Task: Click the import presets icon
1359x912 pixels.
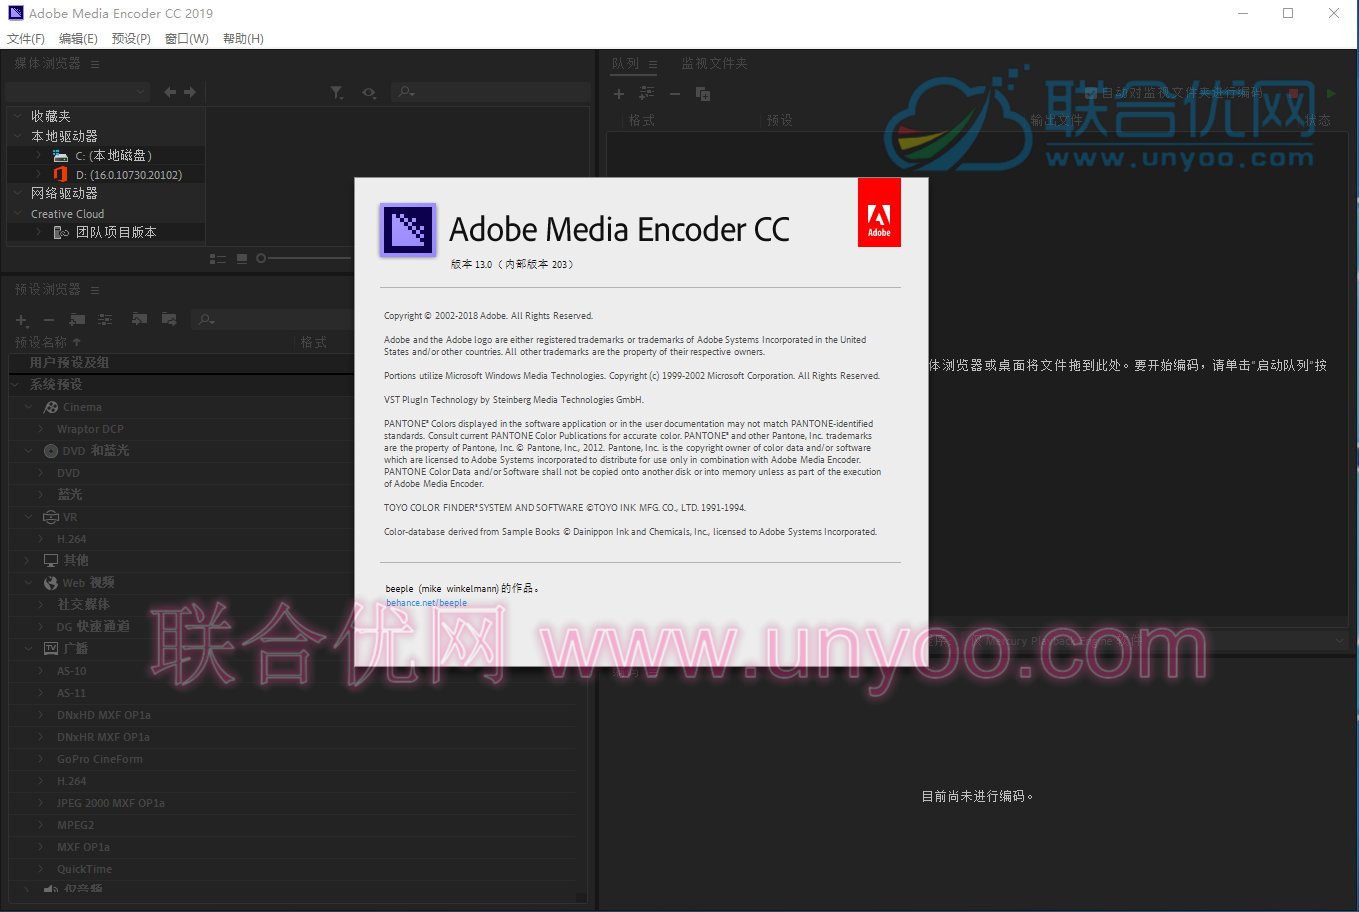Action: pyautogui.click(x=140, y=320)
